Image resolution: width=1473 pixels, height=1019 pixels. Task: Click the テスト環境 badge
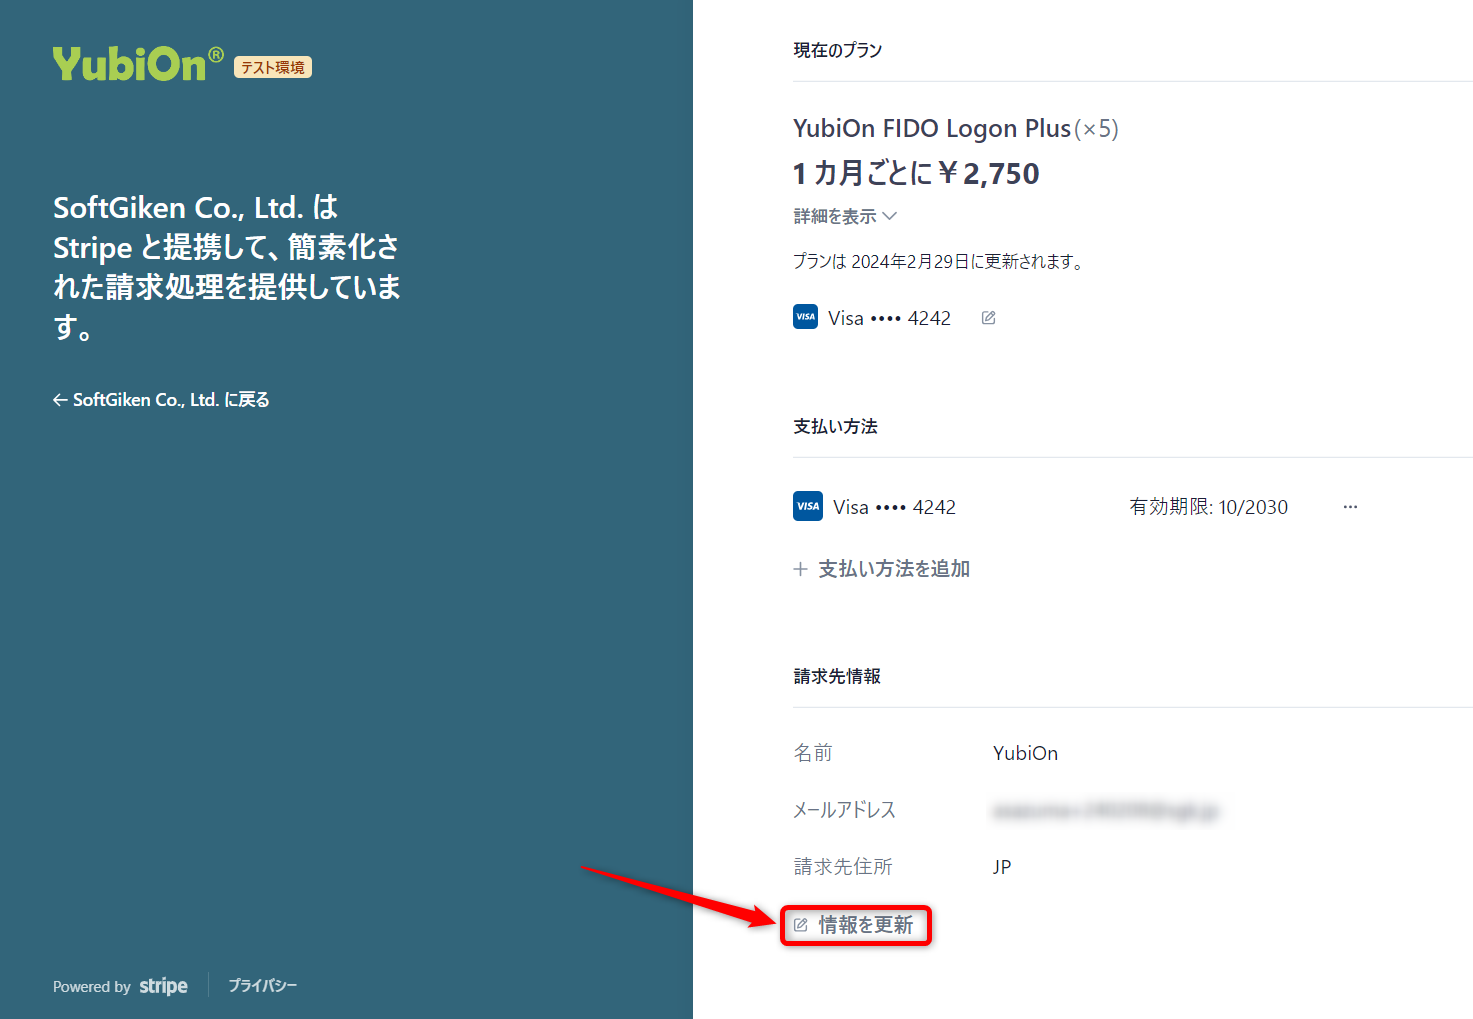(273, 67)
